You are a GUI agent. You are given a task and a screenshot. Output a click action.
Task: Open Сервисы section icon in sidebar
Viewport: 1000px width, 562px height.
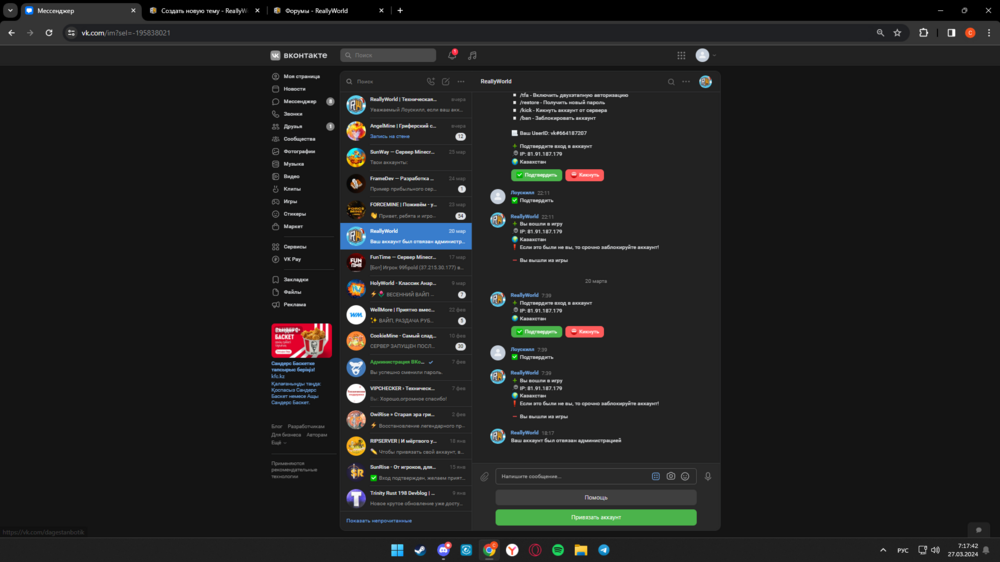(276, 247)
